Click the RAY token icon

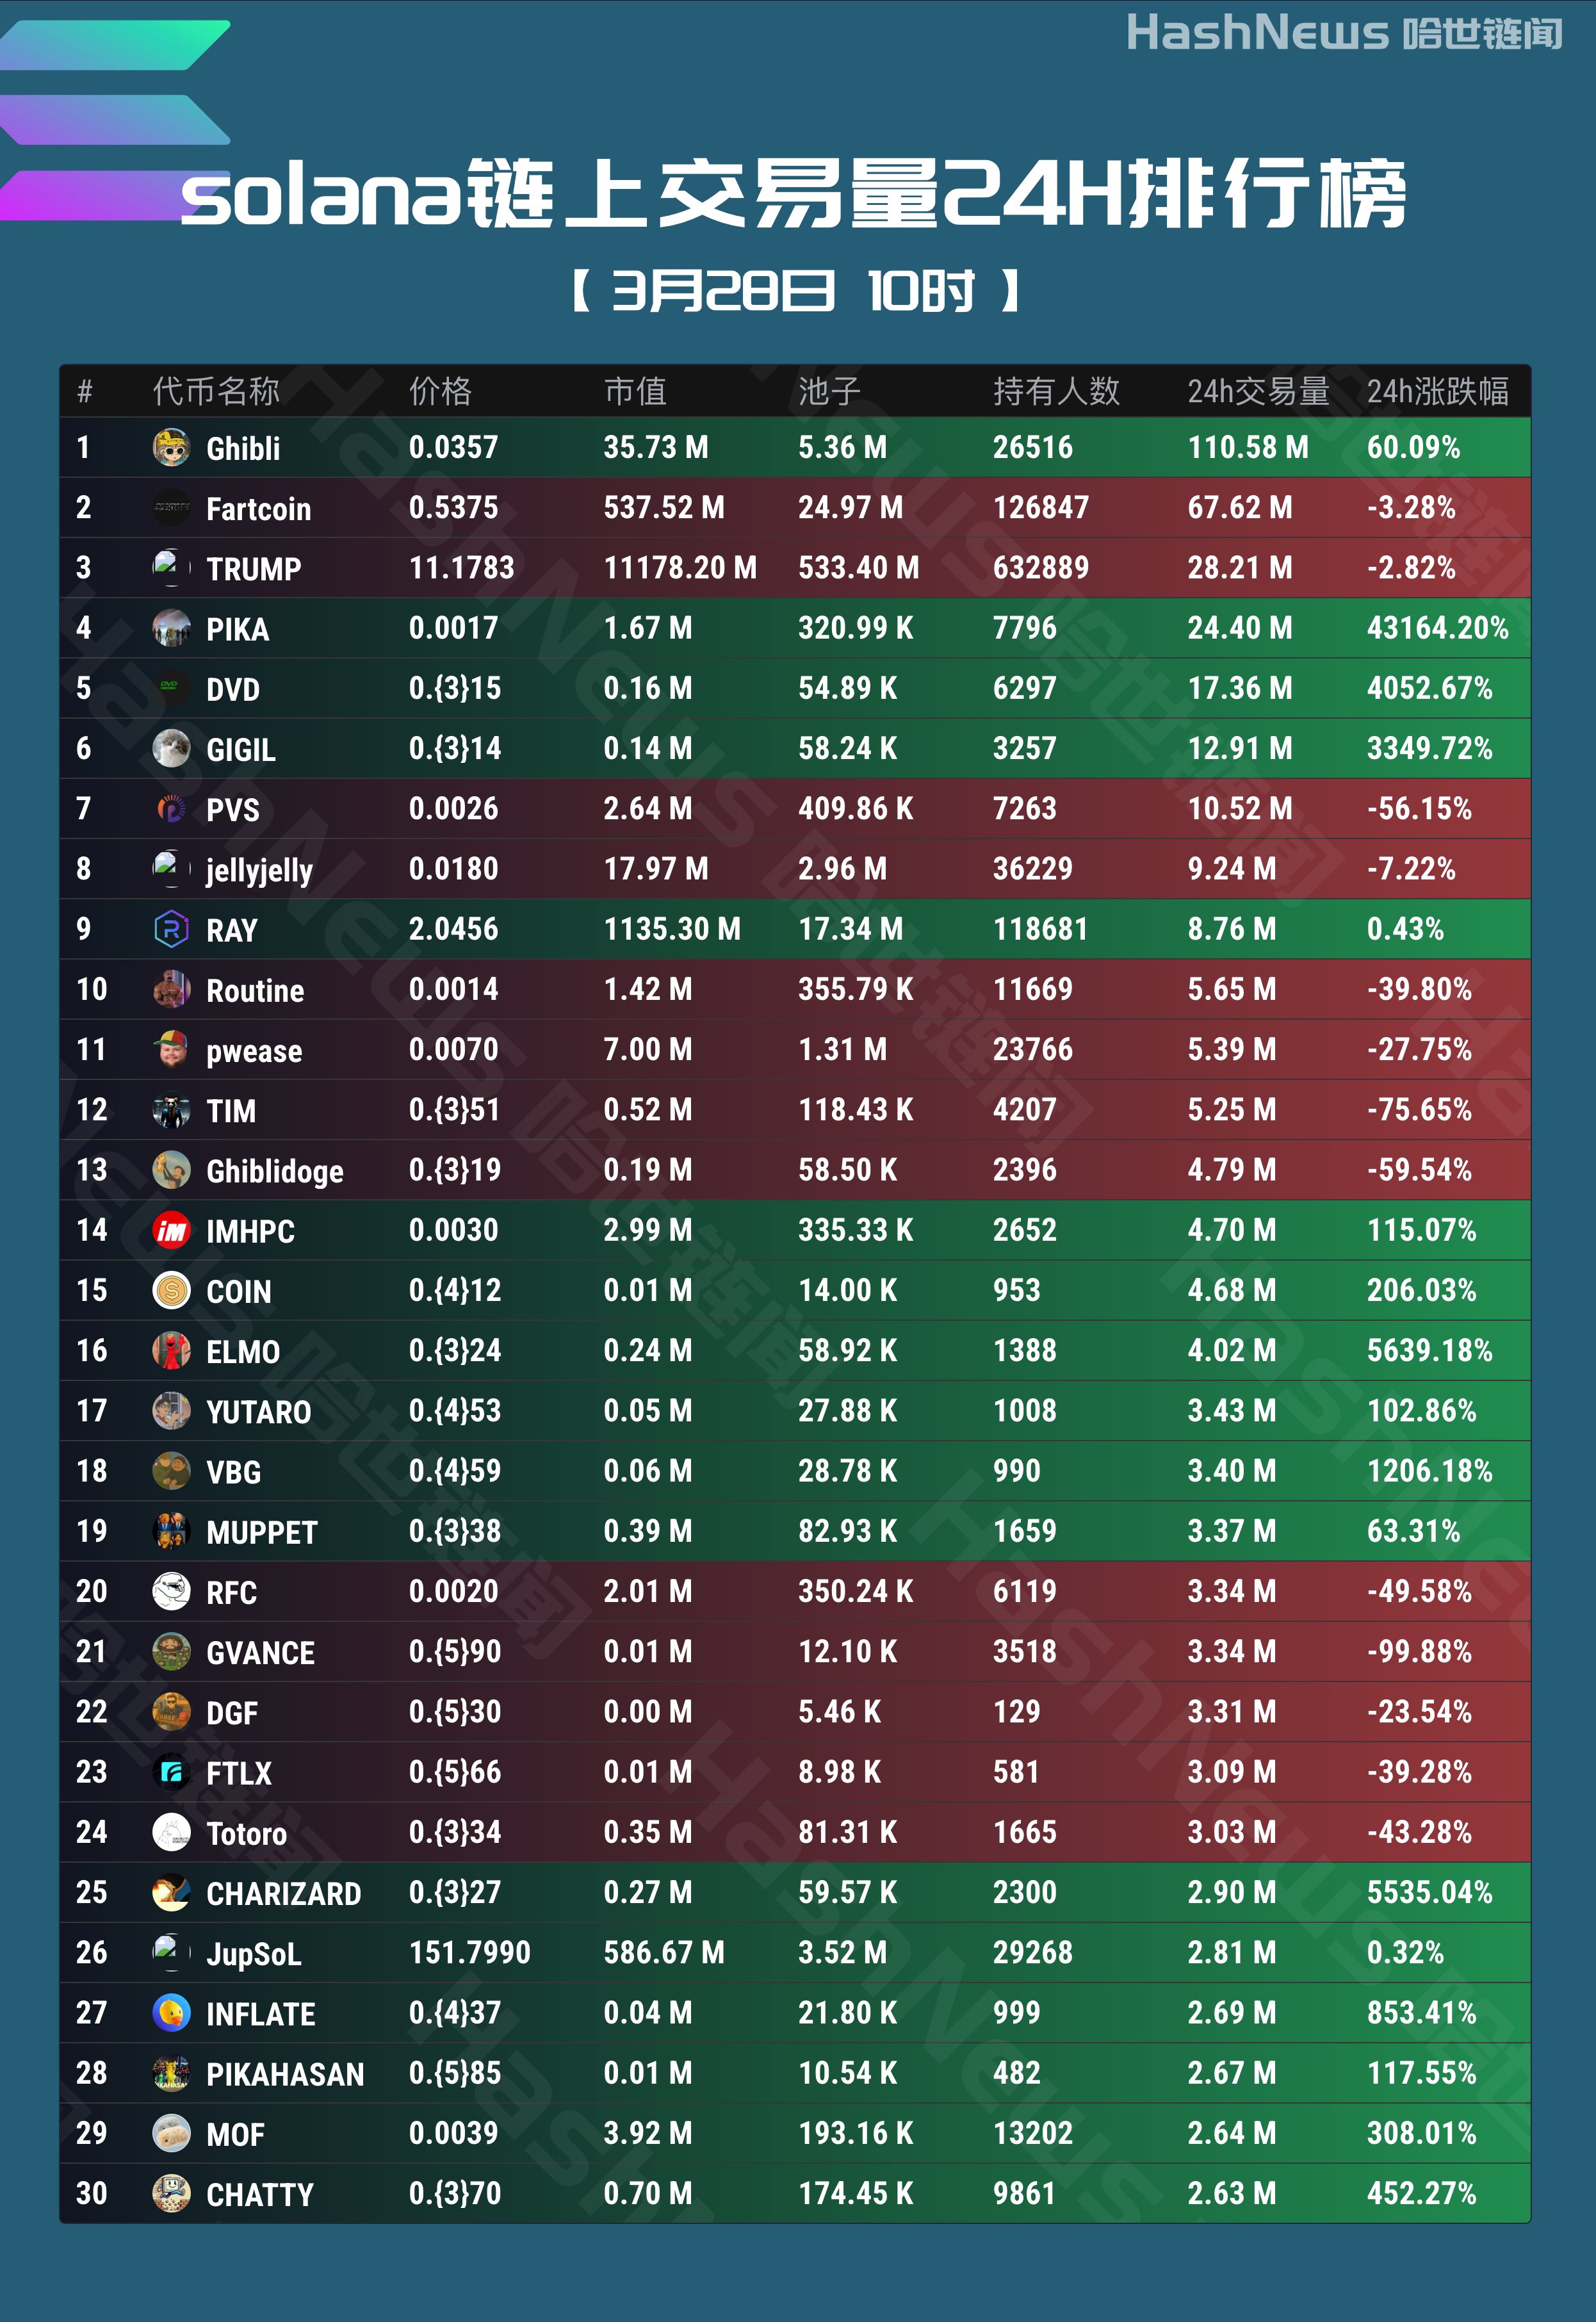click(171, 929)
